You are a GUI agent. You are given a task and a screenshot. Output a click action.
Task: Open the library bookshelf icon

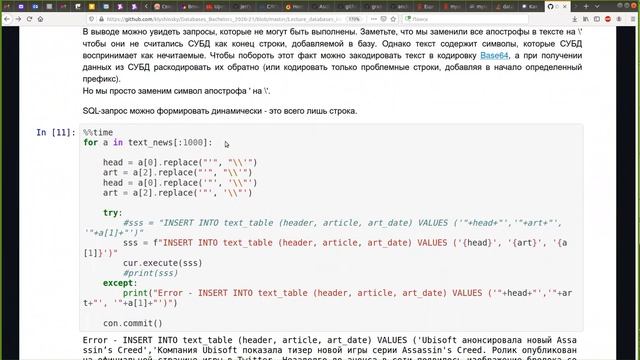586,19
